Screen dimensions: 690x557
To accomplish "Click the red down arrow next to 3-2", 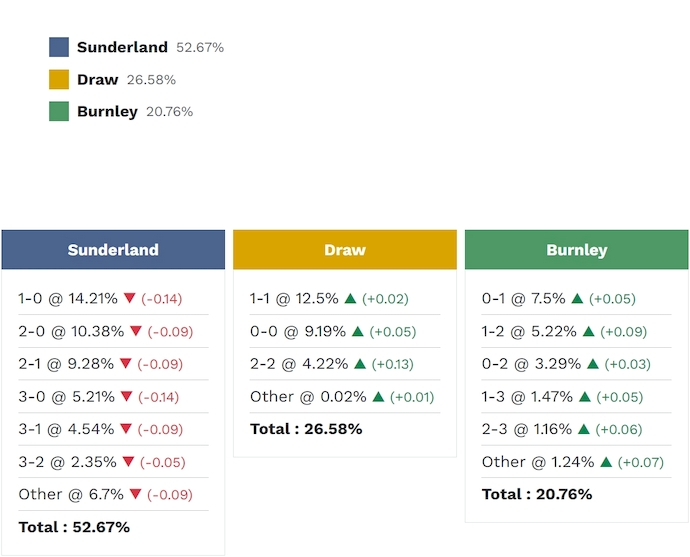I will (128, 462).
